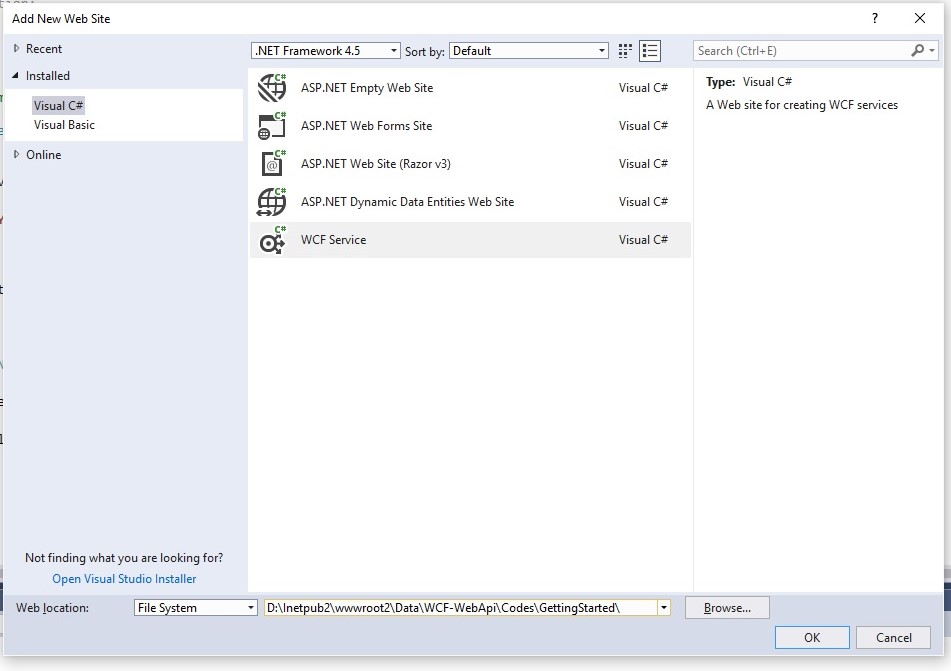Select the WCF Service gear icon
This screenshot has width=951, height=671.
(272, 240)
